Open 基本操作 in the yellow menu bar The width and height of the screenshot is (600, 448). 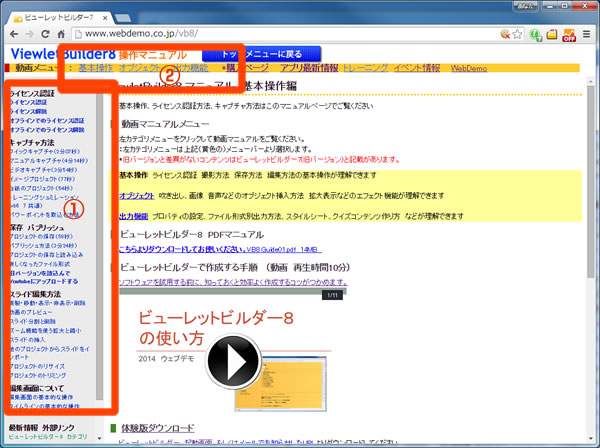[x=97, y=69]
